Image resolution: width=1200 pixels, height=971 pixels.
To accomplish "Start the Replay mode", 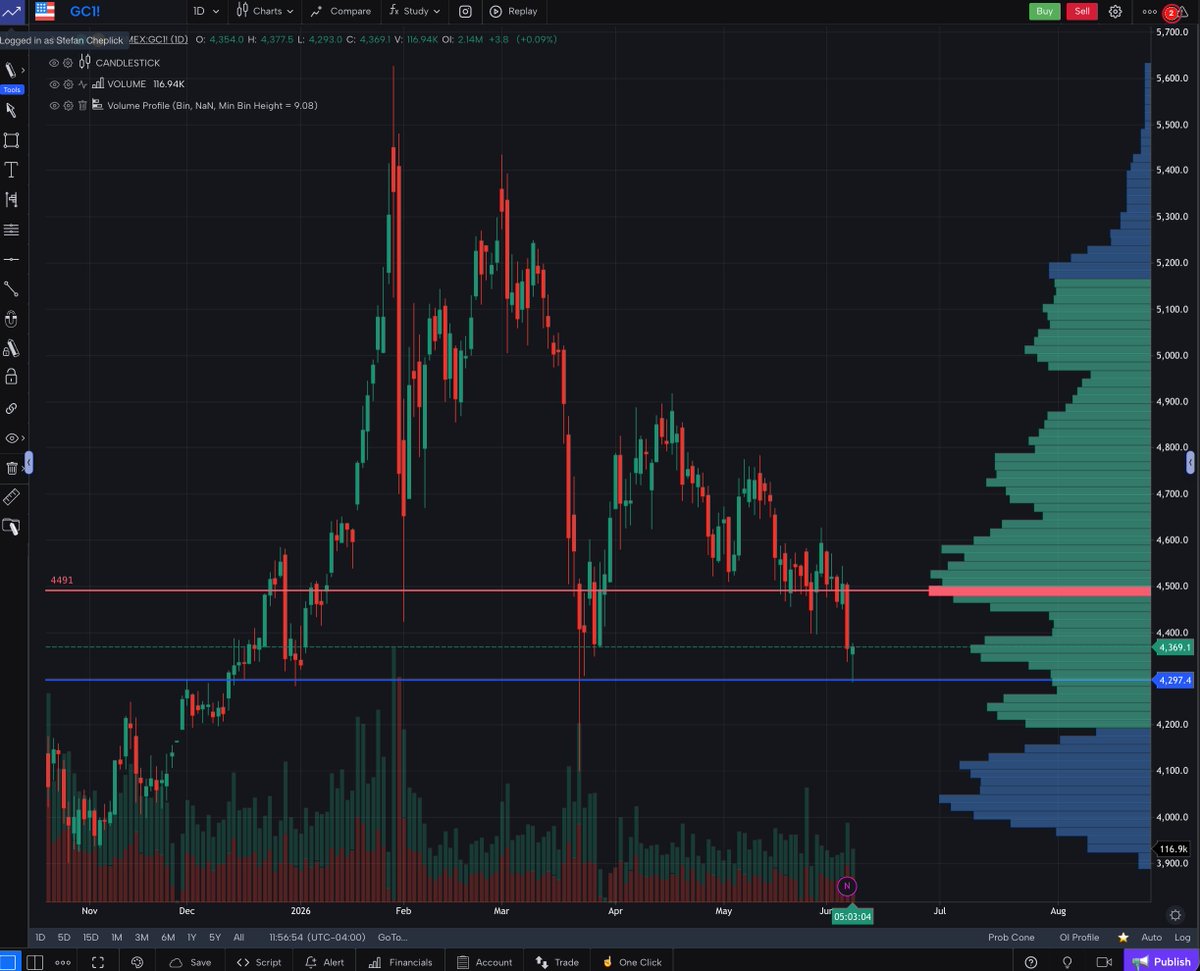I will 513,11.
